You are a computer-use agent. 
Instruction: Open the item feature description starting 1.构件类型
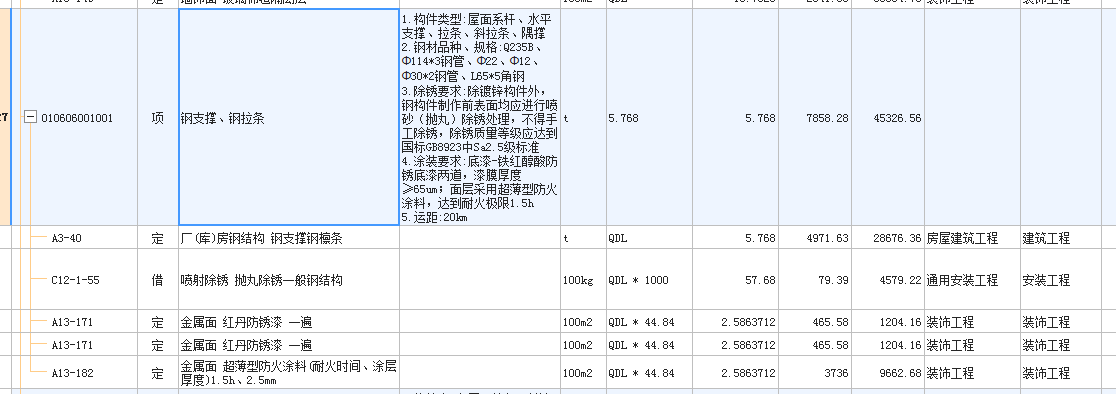(480, 117)
